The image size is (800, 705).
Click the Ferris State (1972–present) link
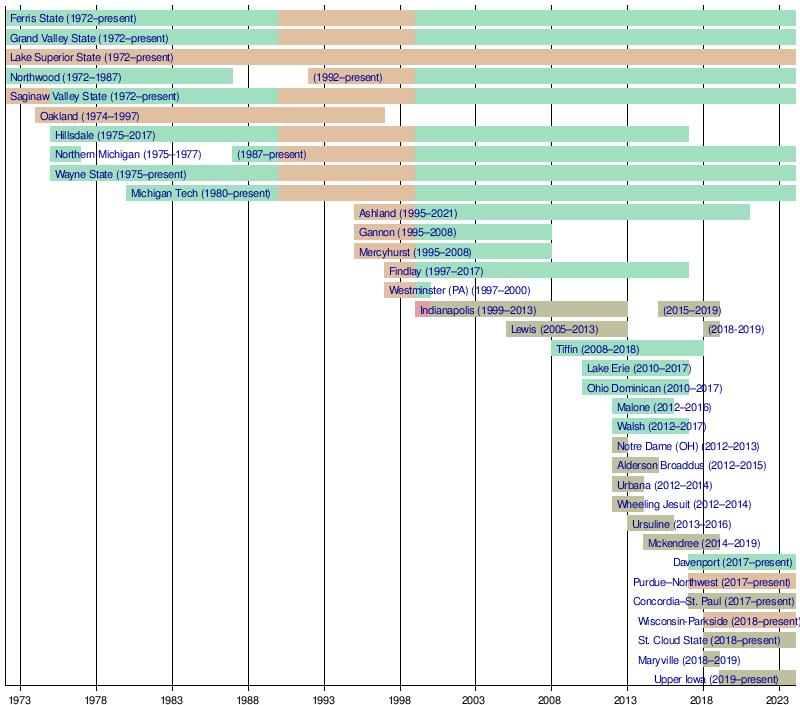pos(73,19)
